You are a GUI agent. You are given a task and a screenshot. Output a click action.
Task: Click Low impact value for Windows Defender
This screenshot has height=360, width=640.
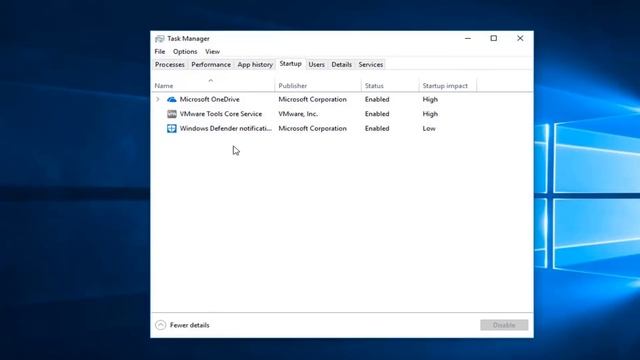tap(429, 128)
